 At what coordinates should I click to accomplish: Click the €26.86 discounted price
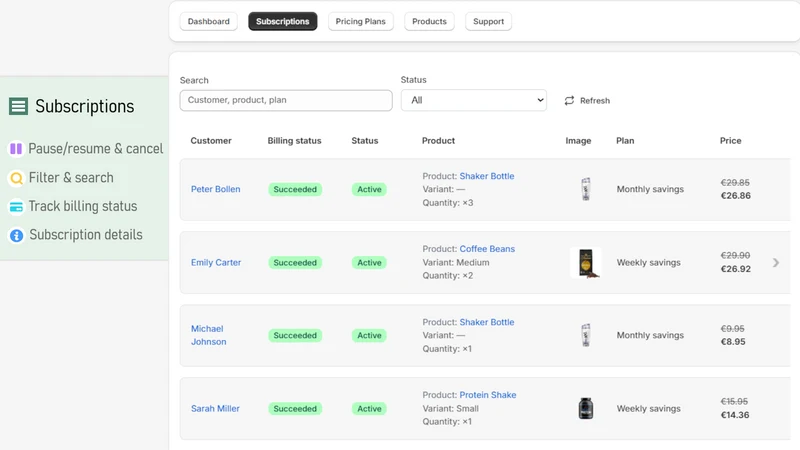point(735,196)
